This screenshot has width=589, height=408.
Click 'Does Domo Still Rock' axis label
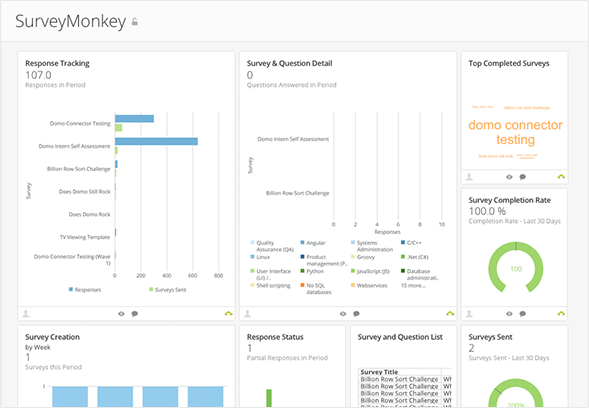85,192
